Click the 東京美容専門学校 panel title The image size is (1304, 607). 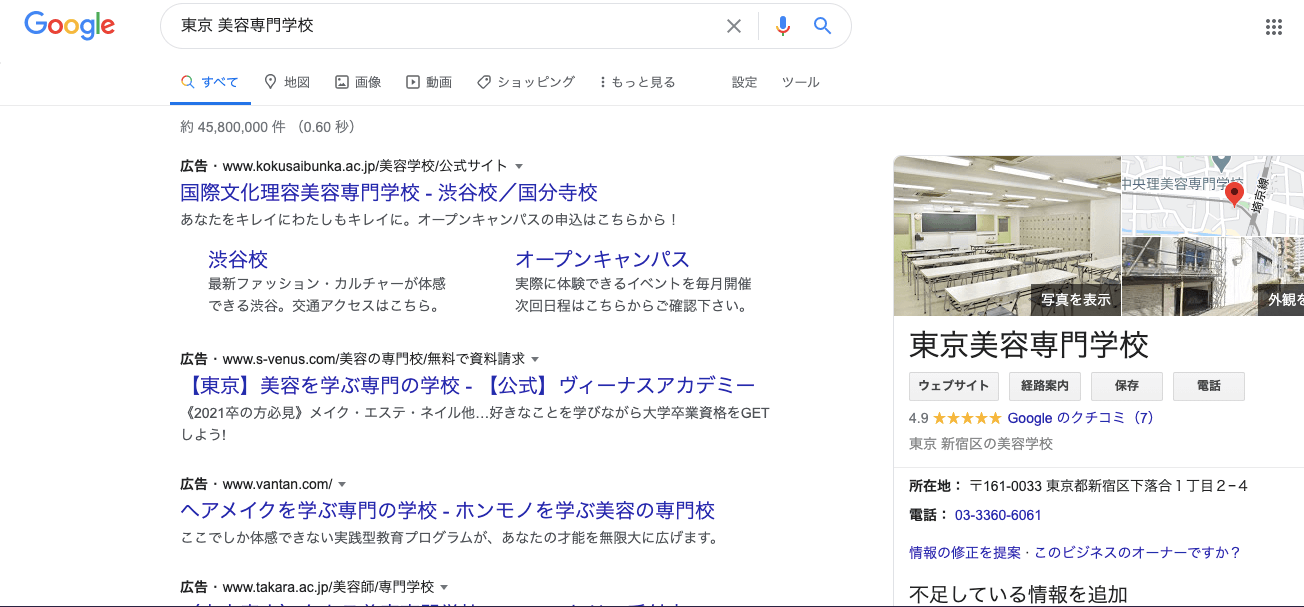pos(1029,344)
